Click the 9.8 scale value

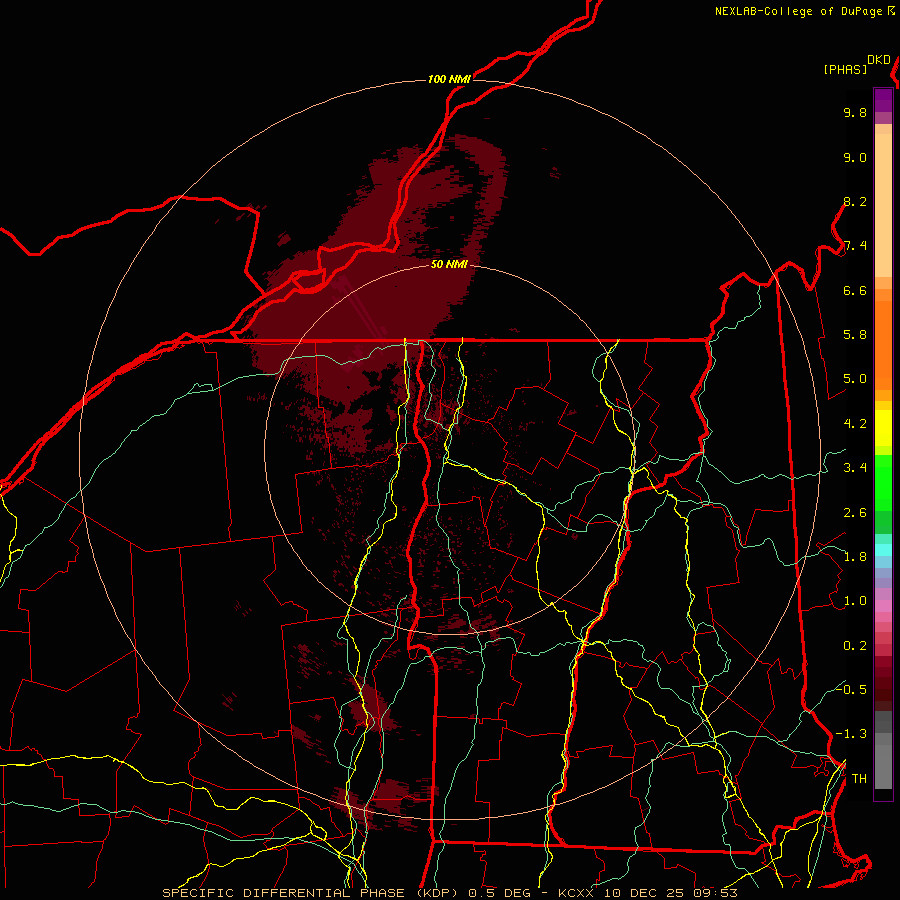pyautogui.click(x=855, y=113)
